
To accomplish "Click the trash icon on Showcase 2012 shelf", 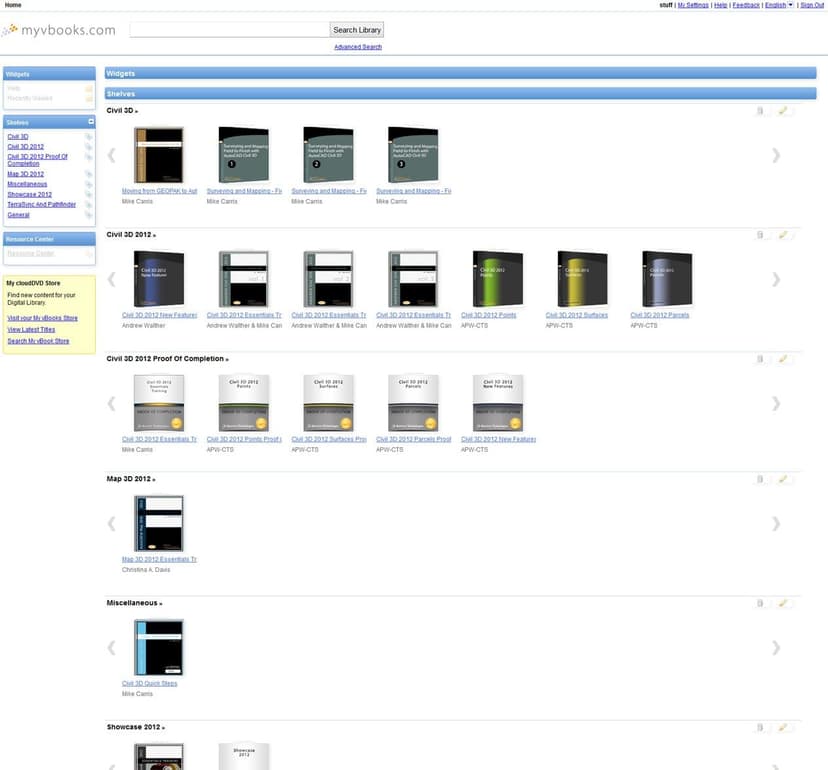I will click(760, 727).
